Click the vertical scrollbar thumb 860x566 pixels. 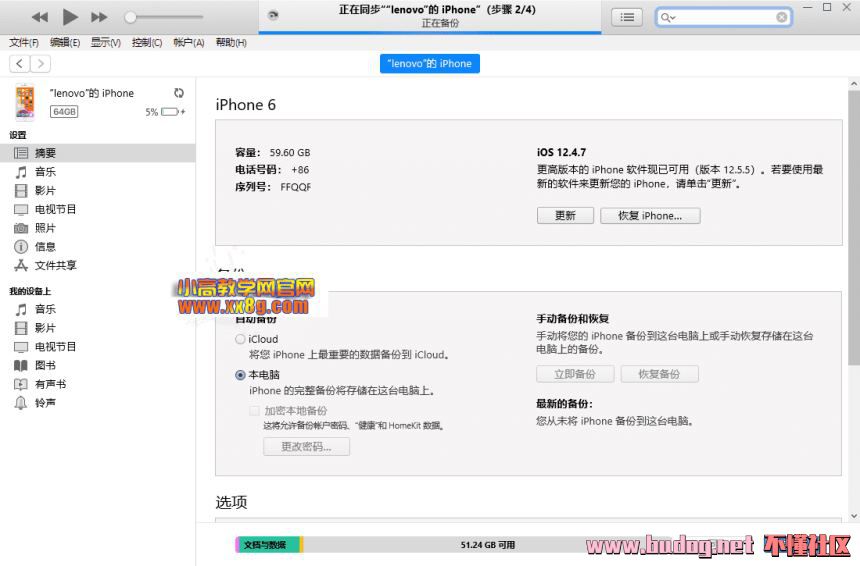click(x=853, y=228)
